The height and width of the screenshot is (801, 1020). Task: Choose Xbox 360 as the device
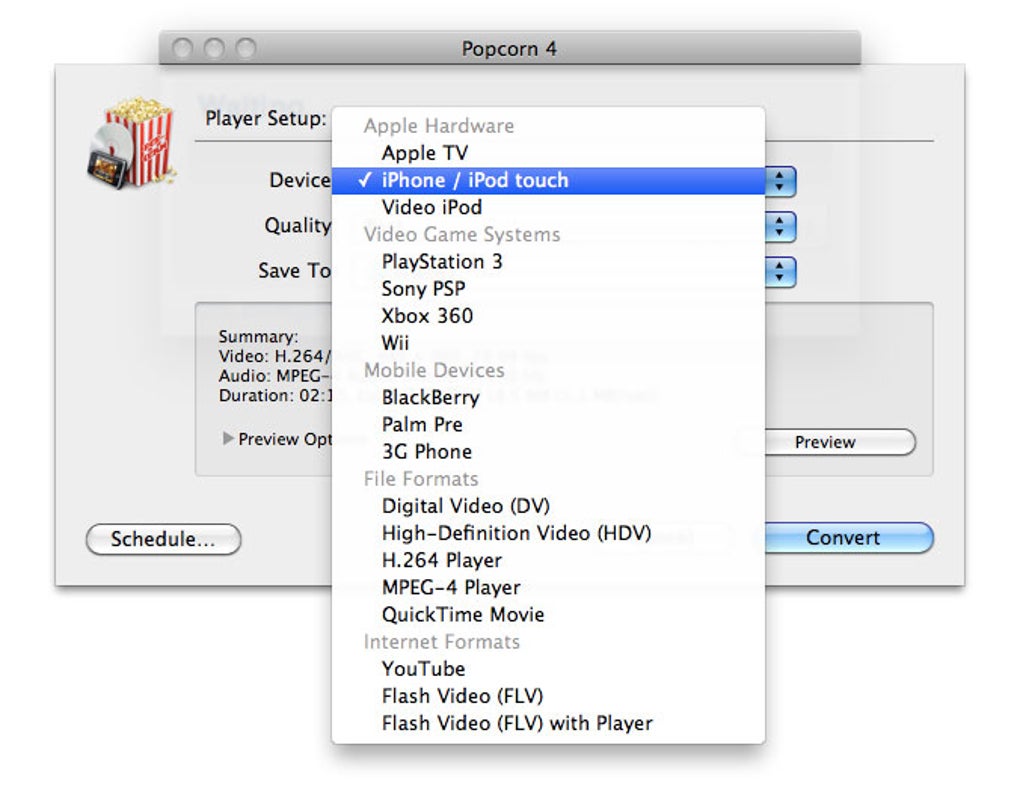pyautogui.click(x=548, y=316)
